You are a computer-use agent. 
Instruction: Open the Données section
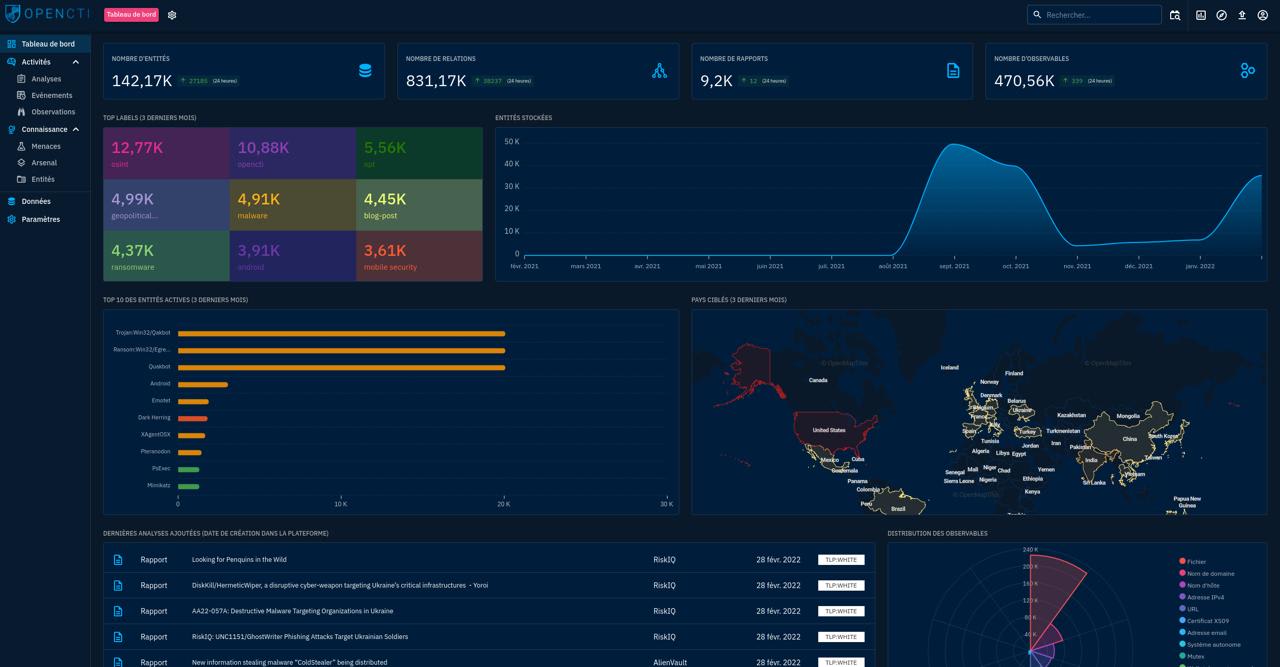[x=36, y=201]
